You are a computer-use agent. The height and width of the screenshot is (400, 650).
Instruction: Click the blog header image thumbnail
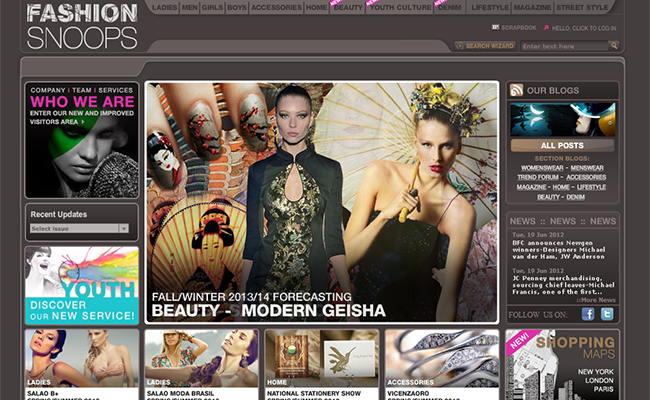click(563, 120)
